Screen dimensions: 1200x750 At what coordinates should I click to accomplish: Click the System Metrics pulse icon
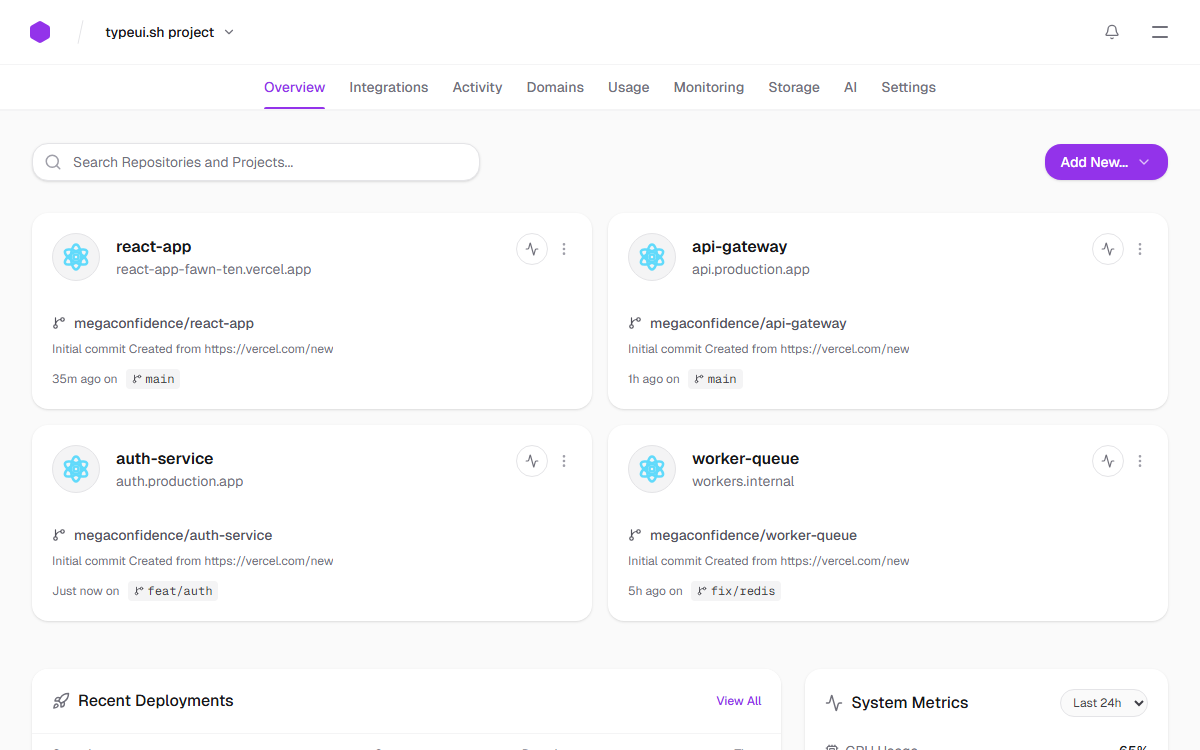tap(834, 703)
